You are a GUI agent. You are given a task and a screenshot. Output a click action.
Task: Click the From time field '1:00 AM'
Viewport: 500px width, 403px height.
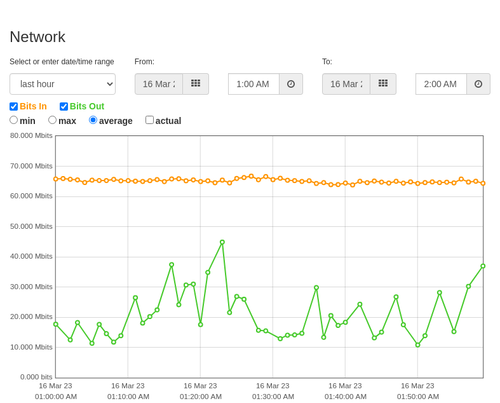point(254,84)
